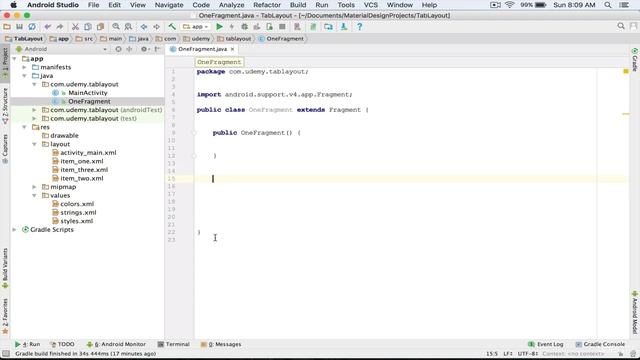Click the tablayout breadcrumb in navigation bar

[235, 39]
